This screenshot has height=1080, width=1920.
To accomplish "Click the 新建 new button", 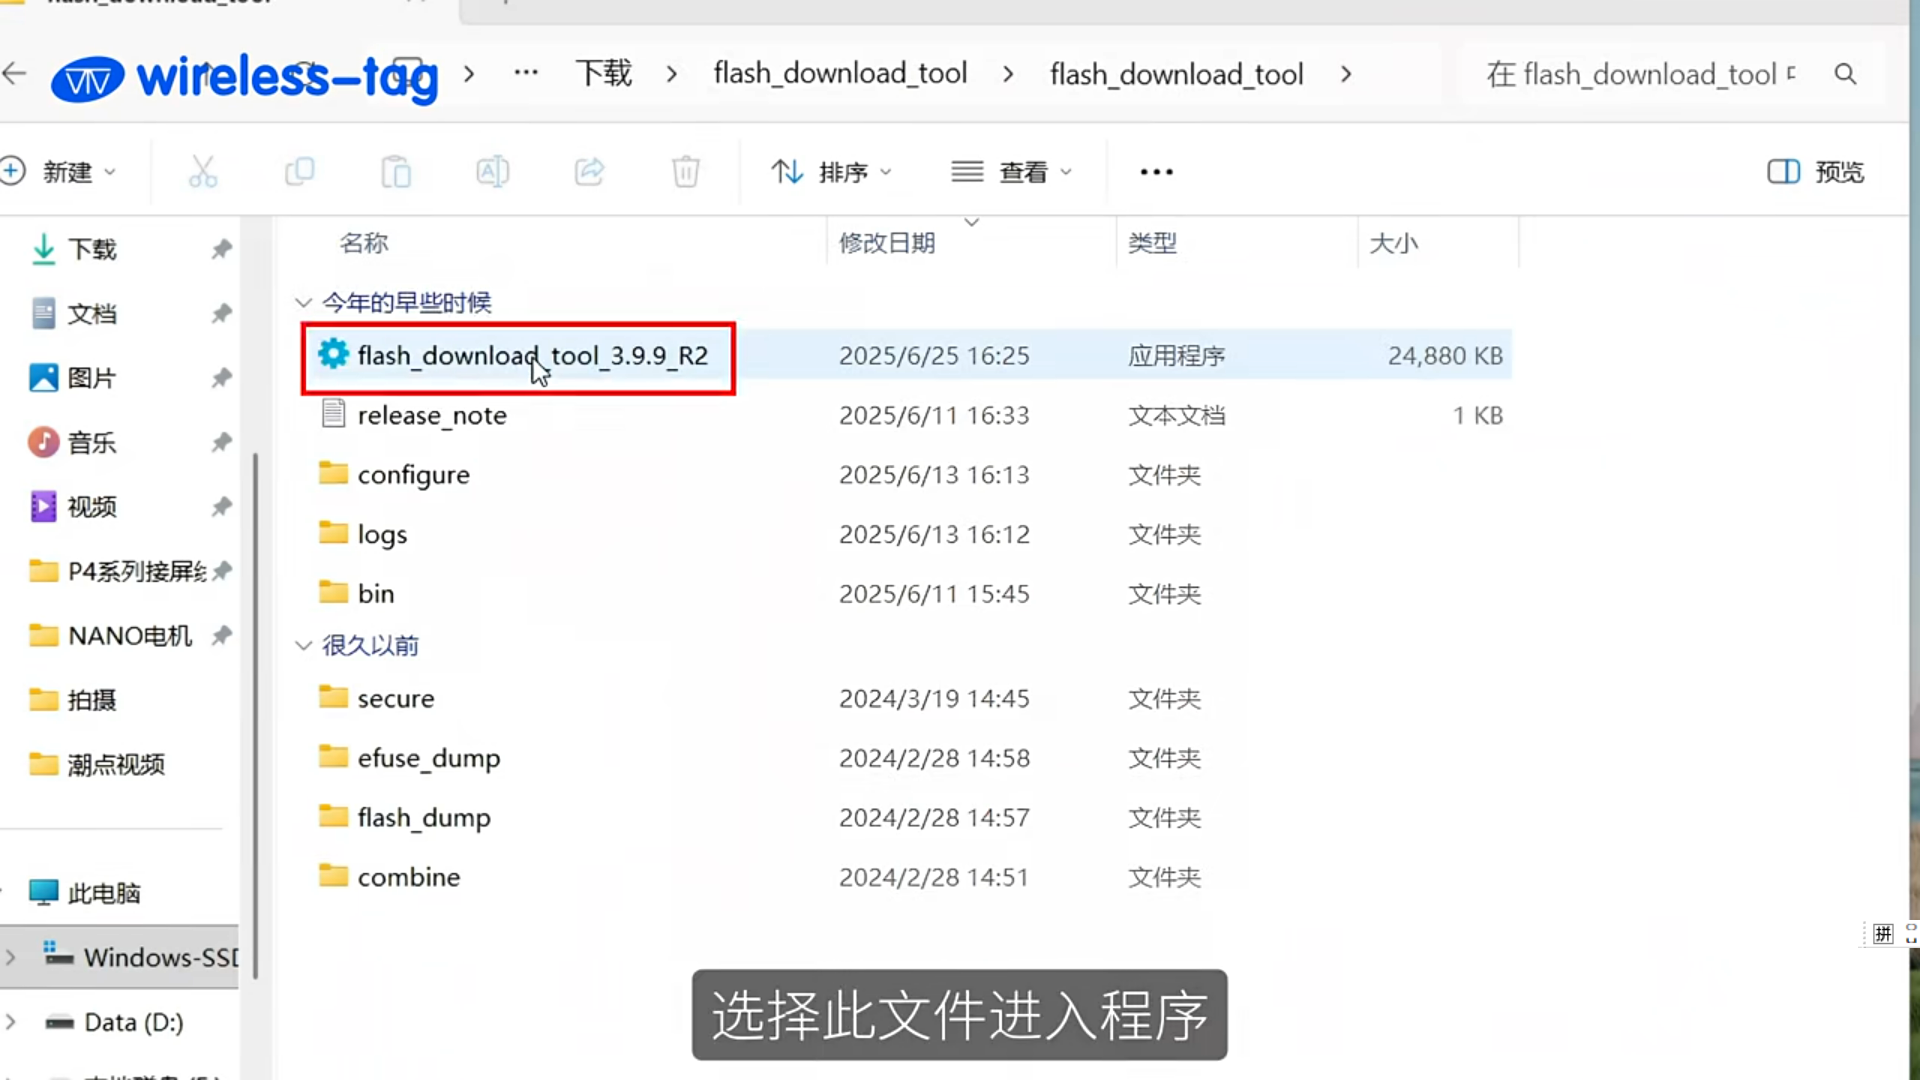I will click(x=60, y=172).
